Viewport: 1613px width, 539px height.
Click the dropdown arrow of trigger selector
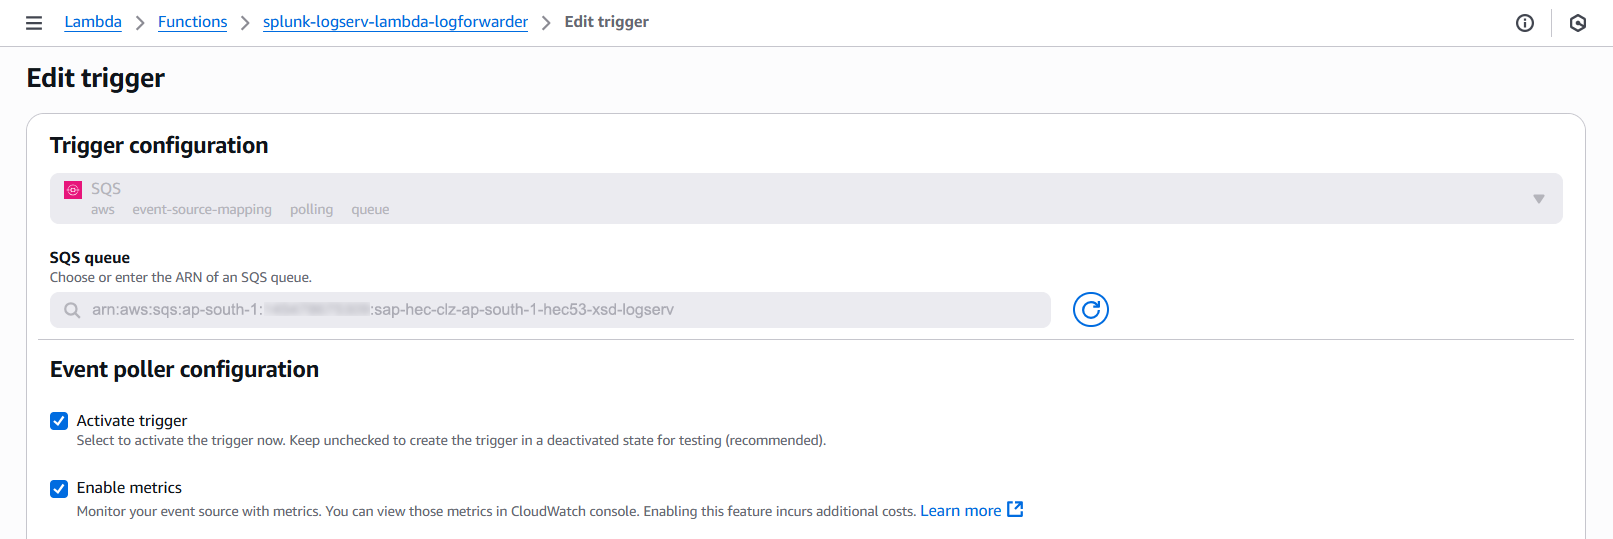coord(1539,199)
